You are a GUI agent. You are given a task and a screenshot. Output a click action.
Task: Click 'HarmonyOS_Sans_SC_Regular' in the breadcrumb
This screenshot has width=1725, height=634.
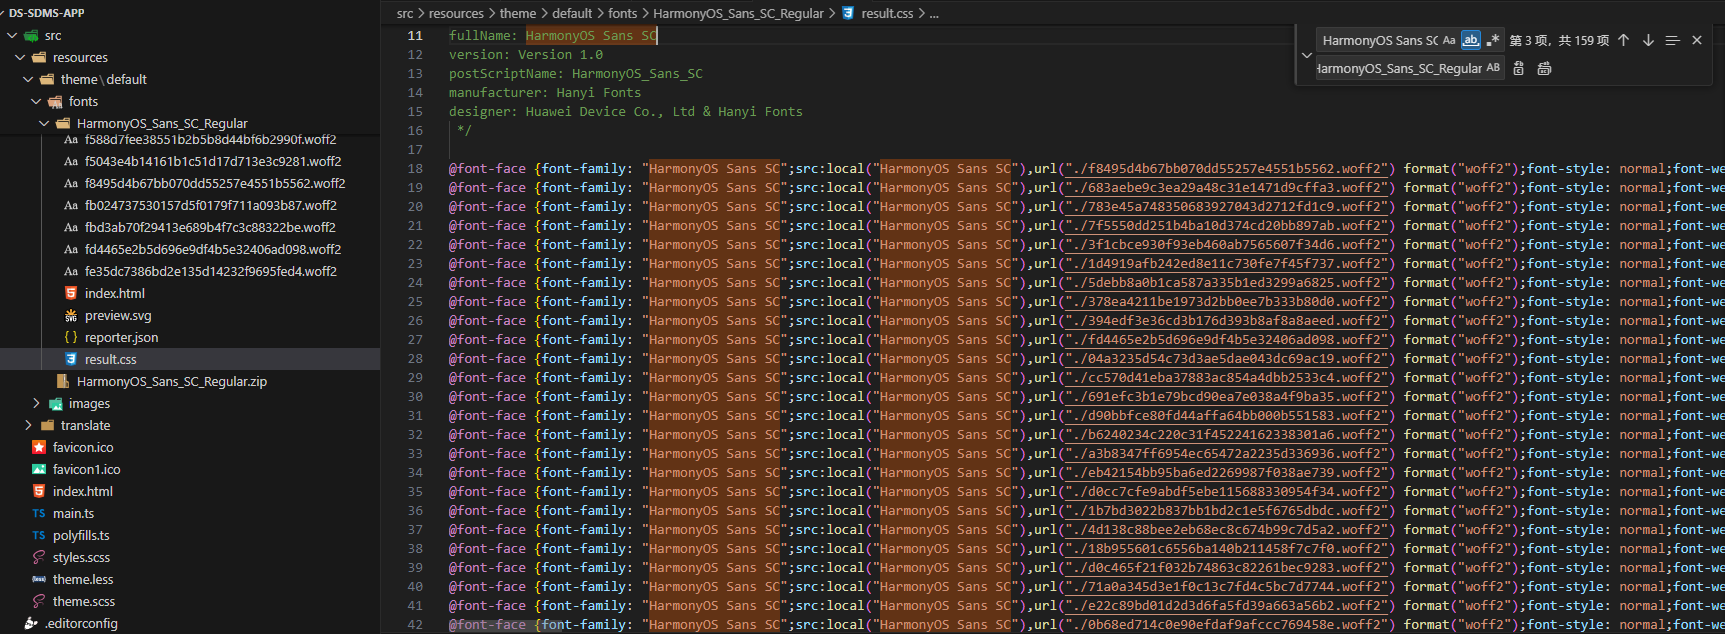coord(738,13)
